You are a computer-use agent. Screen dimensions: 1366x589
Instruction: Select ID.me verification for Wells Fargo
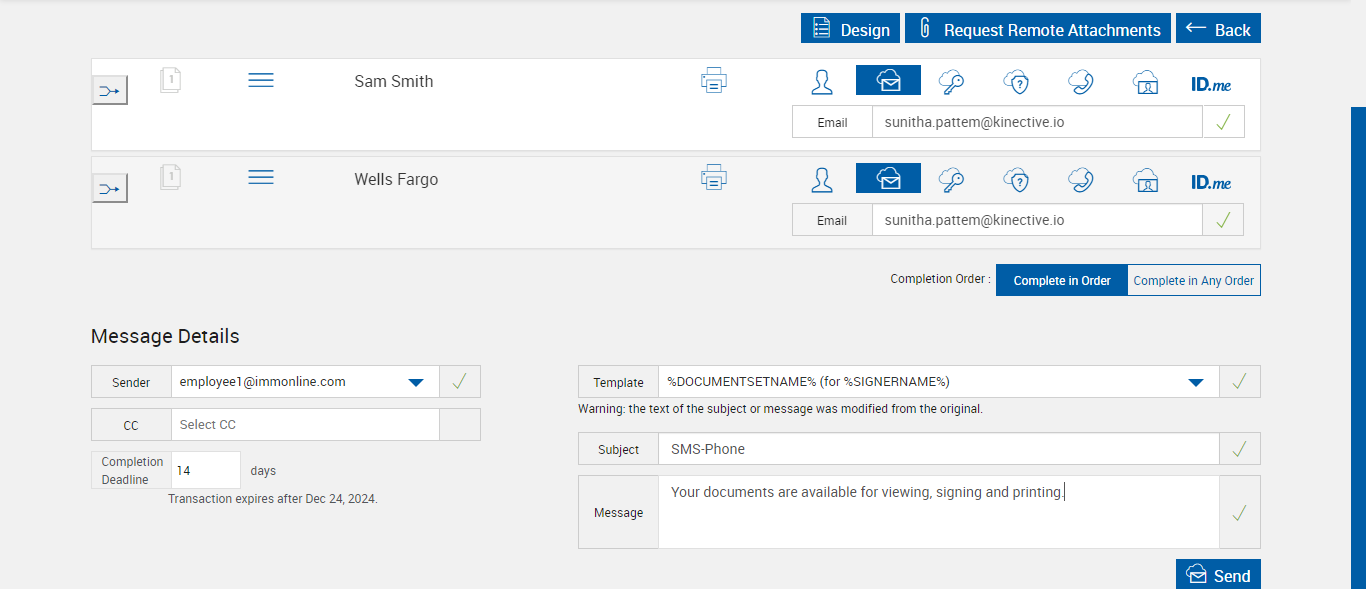click(1210, 182)
